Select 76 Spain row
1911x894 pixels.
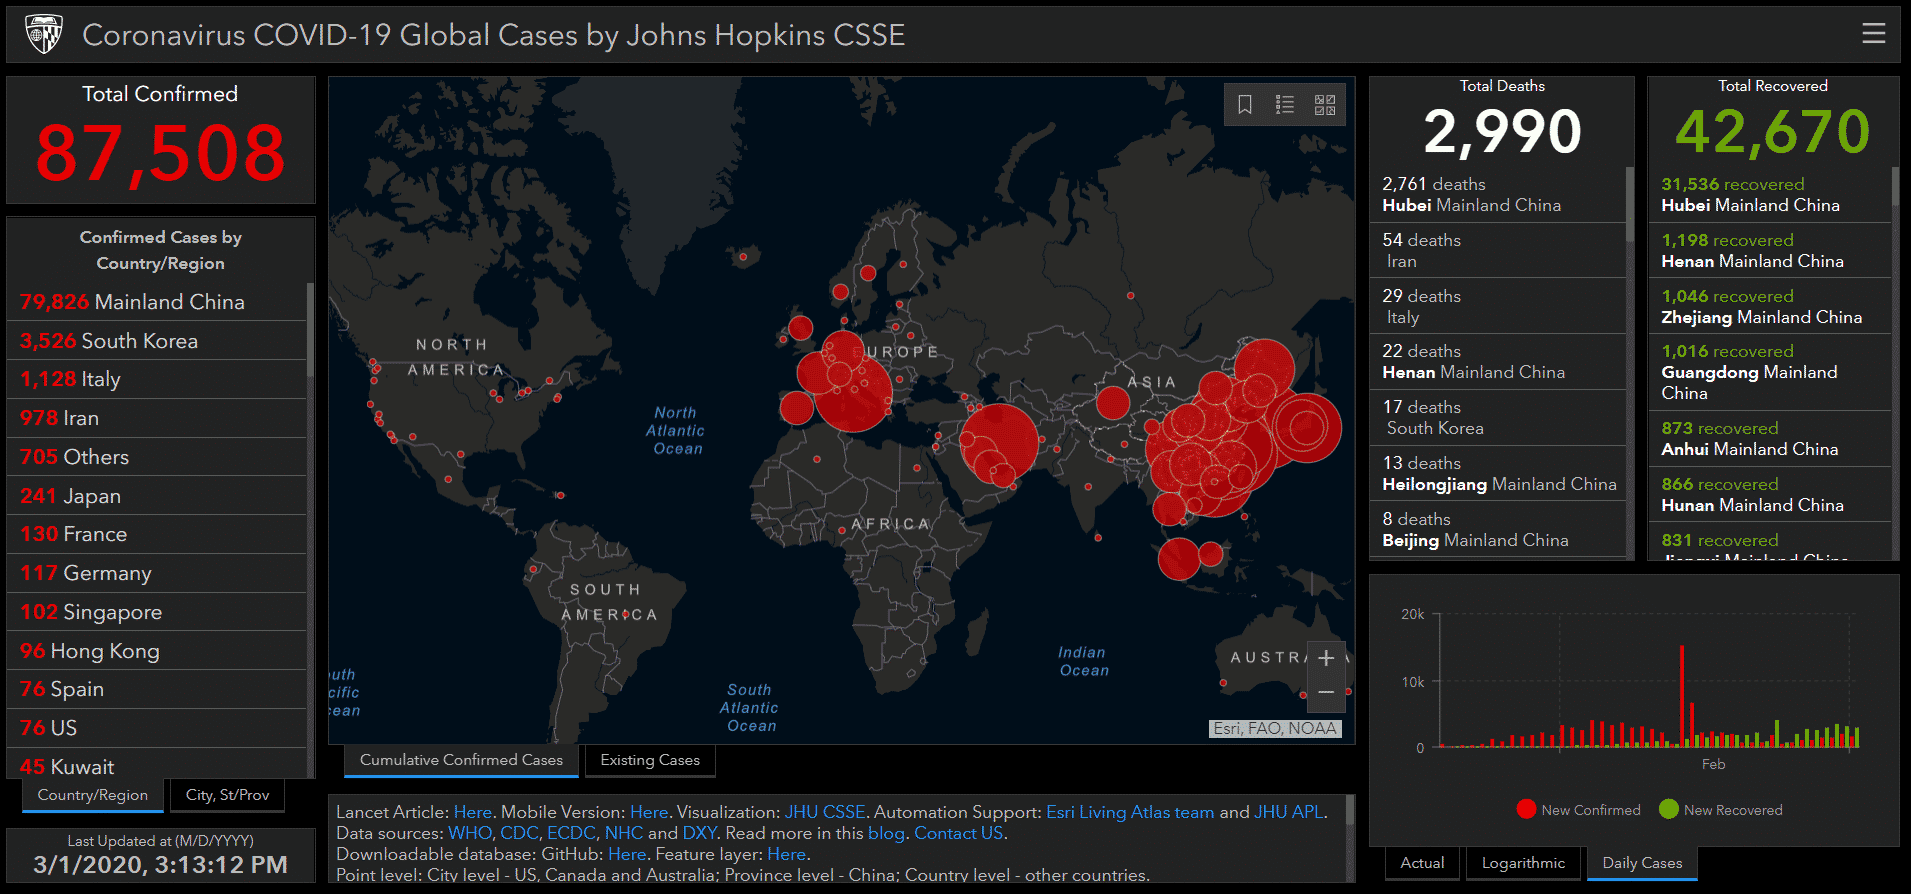pos(157,689)
